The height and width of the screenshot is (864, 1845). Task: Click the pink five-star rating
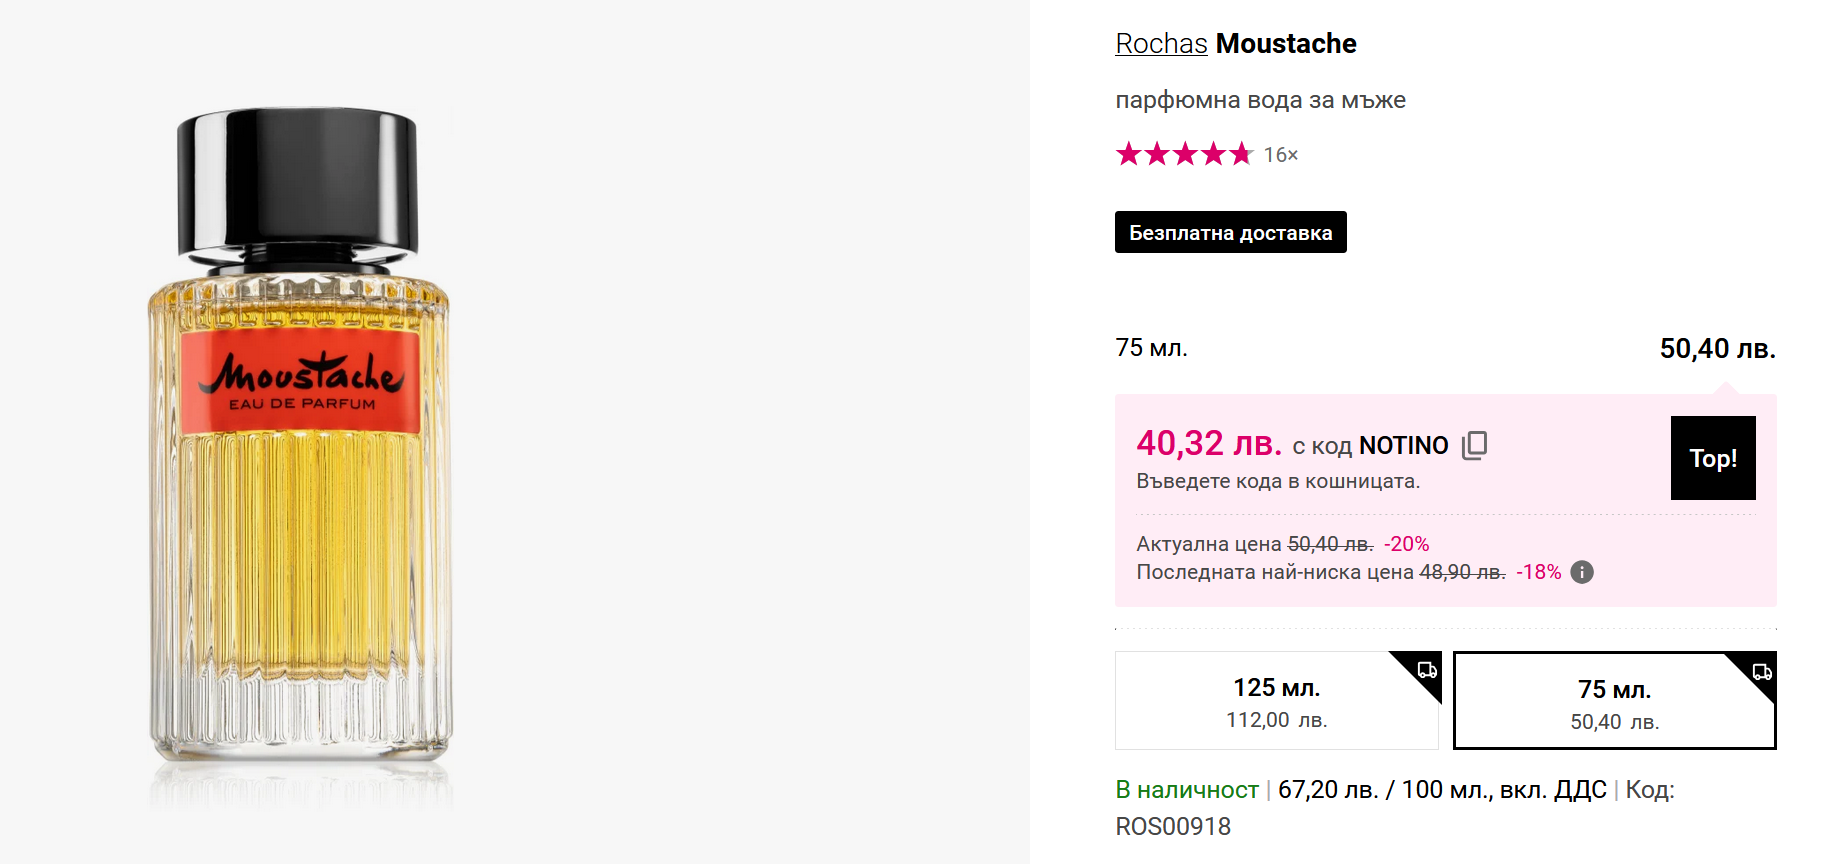click(x=1184, y=154)
